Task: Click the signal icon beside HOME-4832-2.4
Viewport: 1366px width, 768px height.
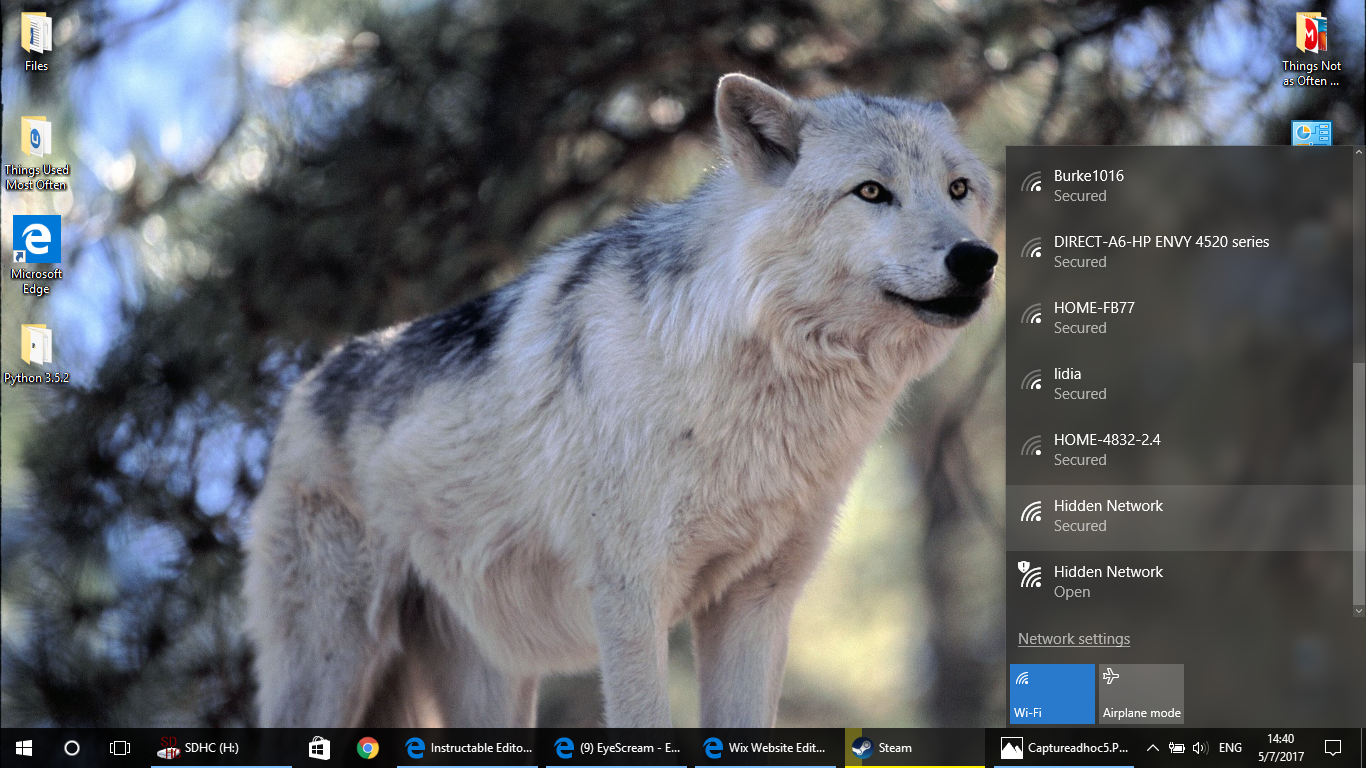Action: point(1031,445)
